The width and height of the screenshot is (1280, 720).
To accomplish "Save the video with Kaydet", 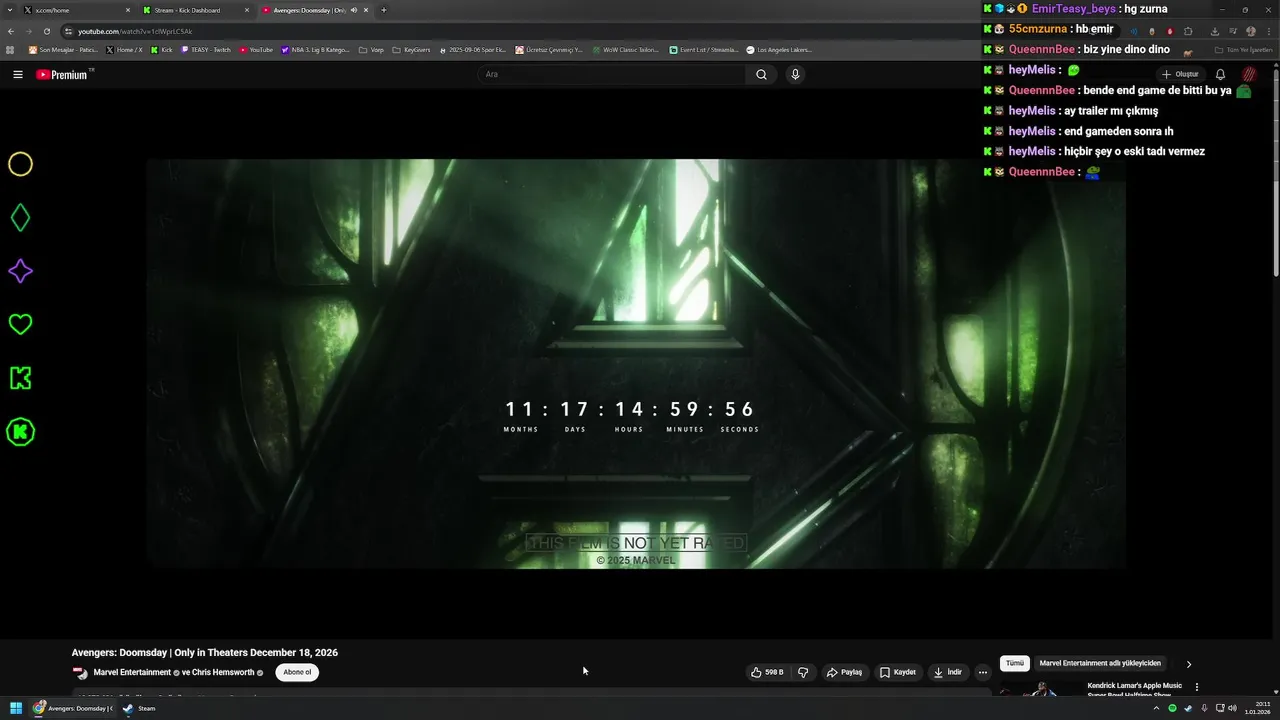I will [x=898, y=672].
